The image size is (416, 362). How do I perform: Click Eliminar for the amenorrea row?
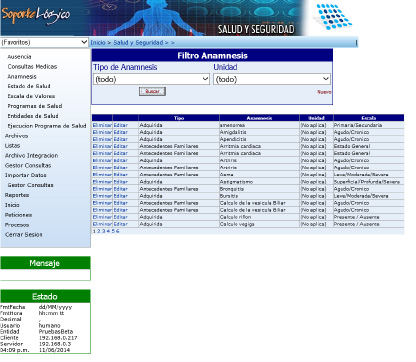click(x=102, y=125)
